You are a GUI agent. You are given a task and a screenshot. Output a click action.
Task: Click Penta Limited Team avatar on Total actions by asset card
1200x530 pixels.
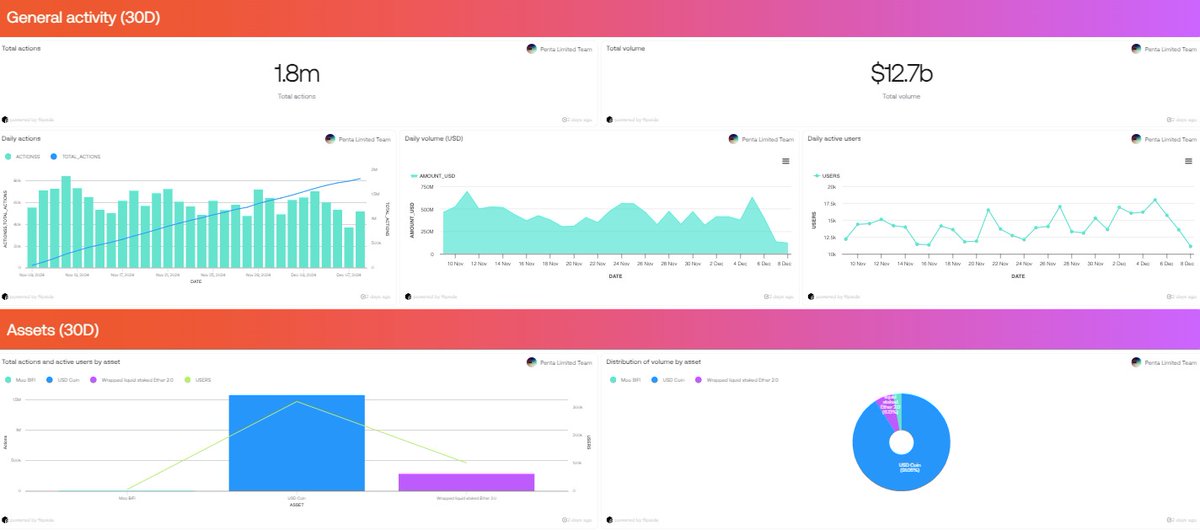(x=532, y=362)
